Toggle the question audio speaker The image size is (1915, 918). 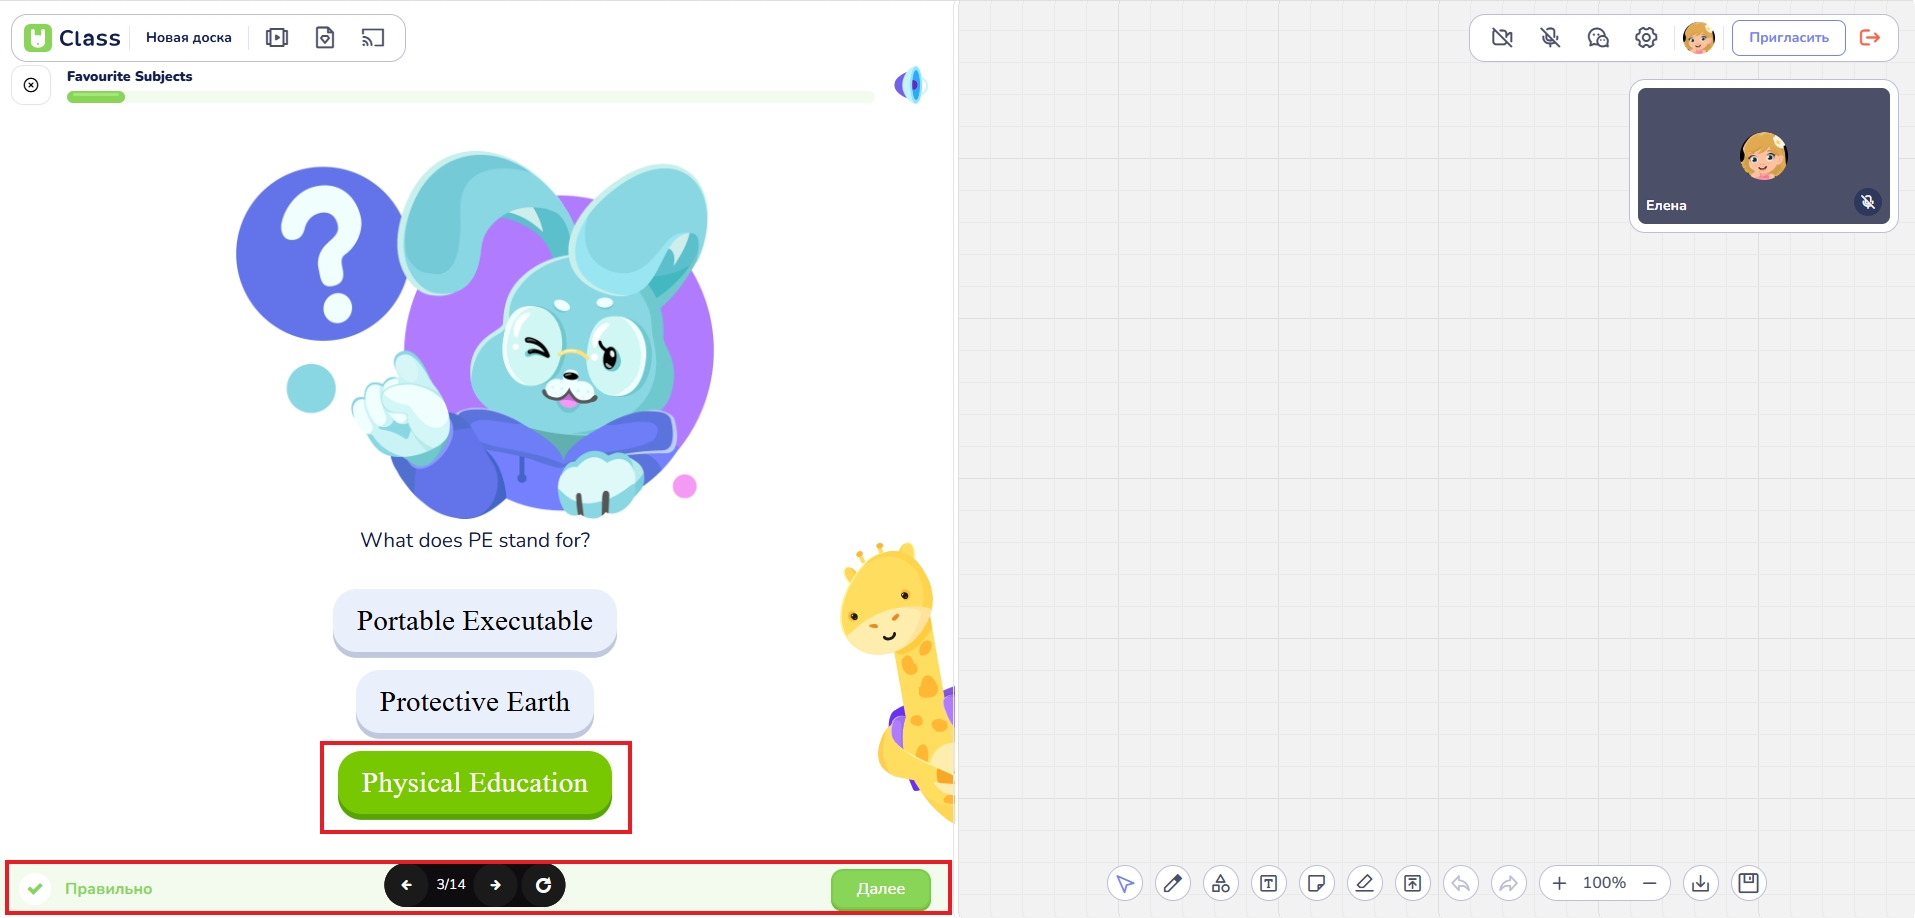(910, 85)
